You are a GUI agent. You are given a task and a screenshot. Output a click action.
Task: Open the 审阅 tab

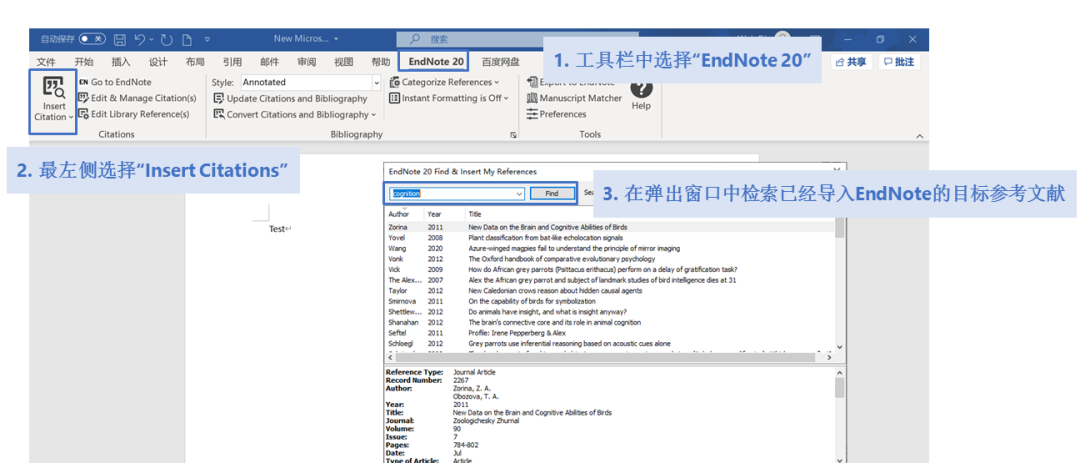(307, 62)
